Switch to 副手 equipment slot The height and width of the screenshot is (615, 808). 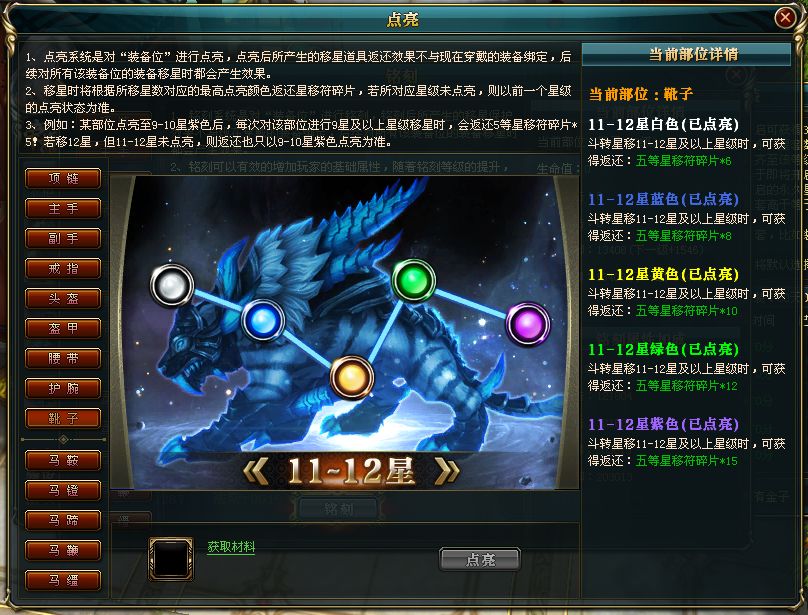pyautogui.click(x=63, y=238)
